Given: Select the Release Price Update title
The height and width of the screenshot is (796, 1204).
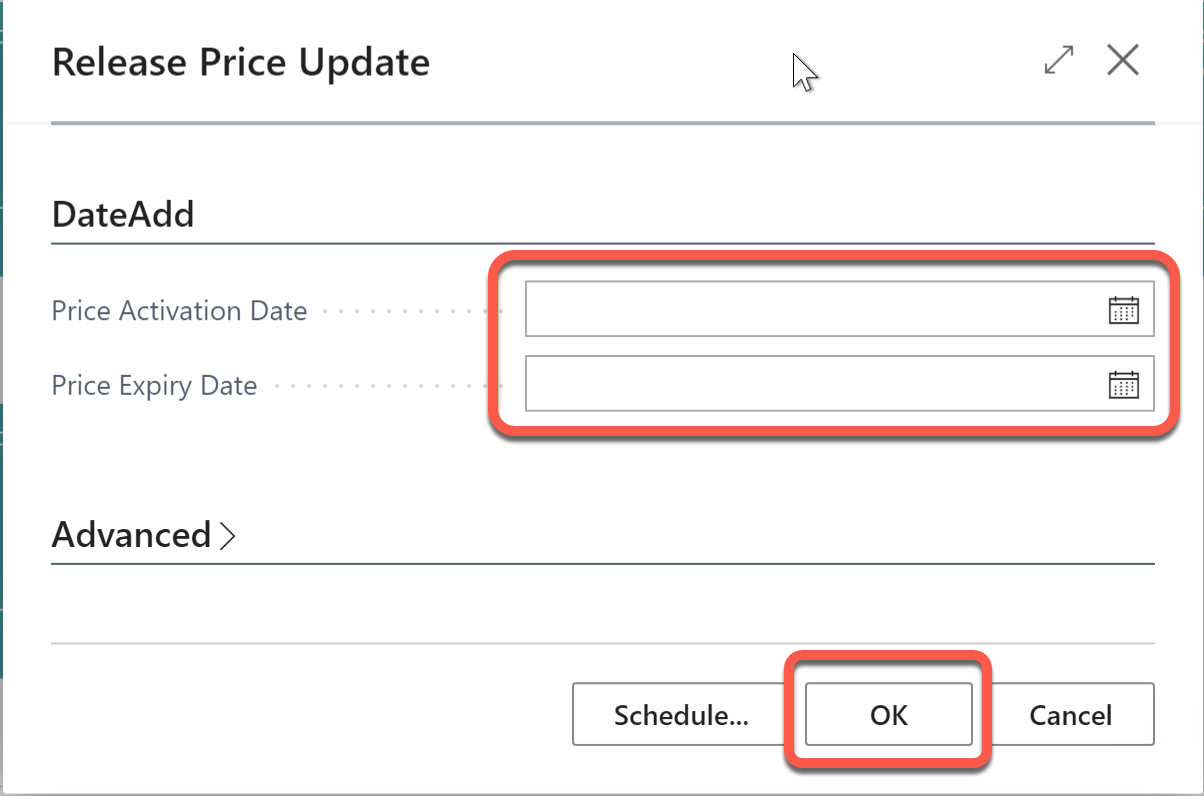Looking at the screenshot, I should [240, 62].
